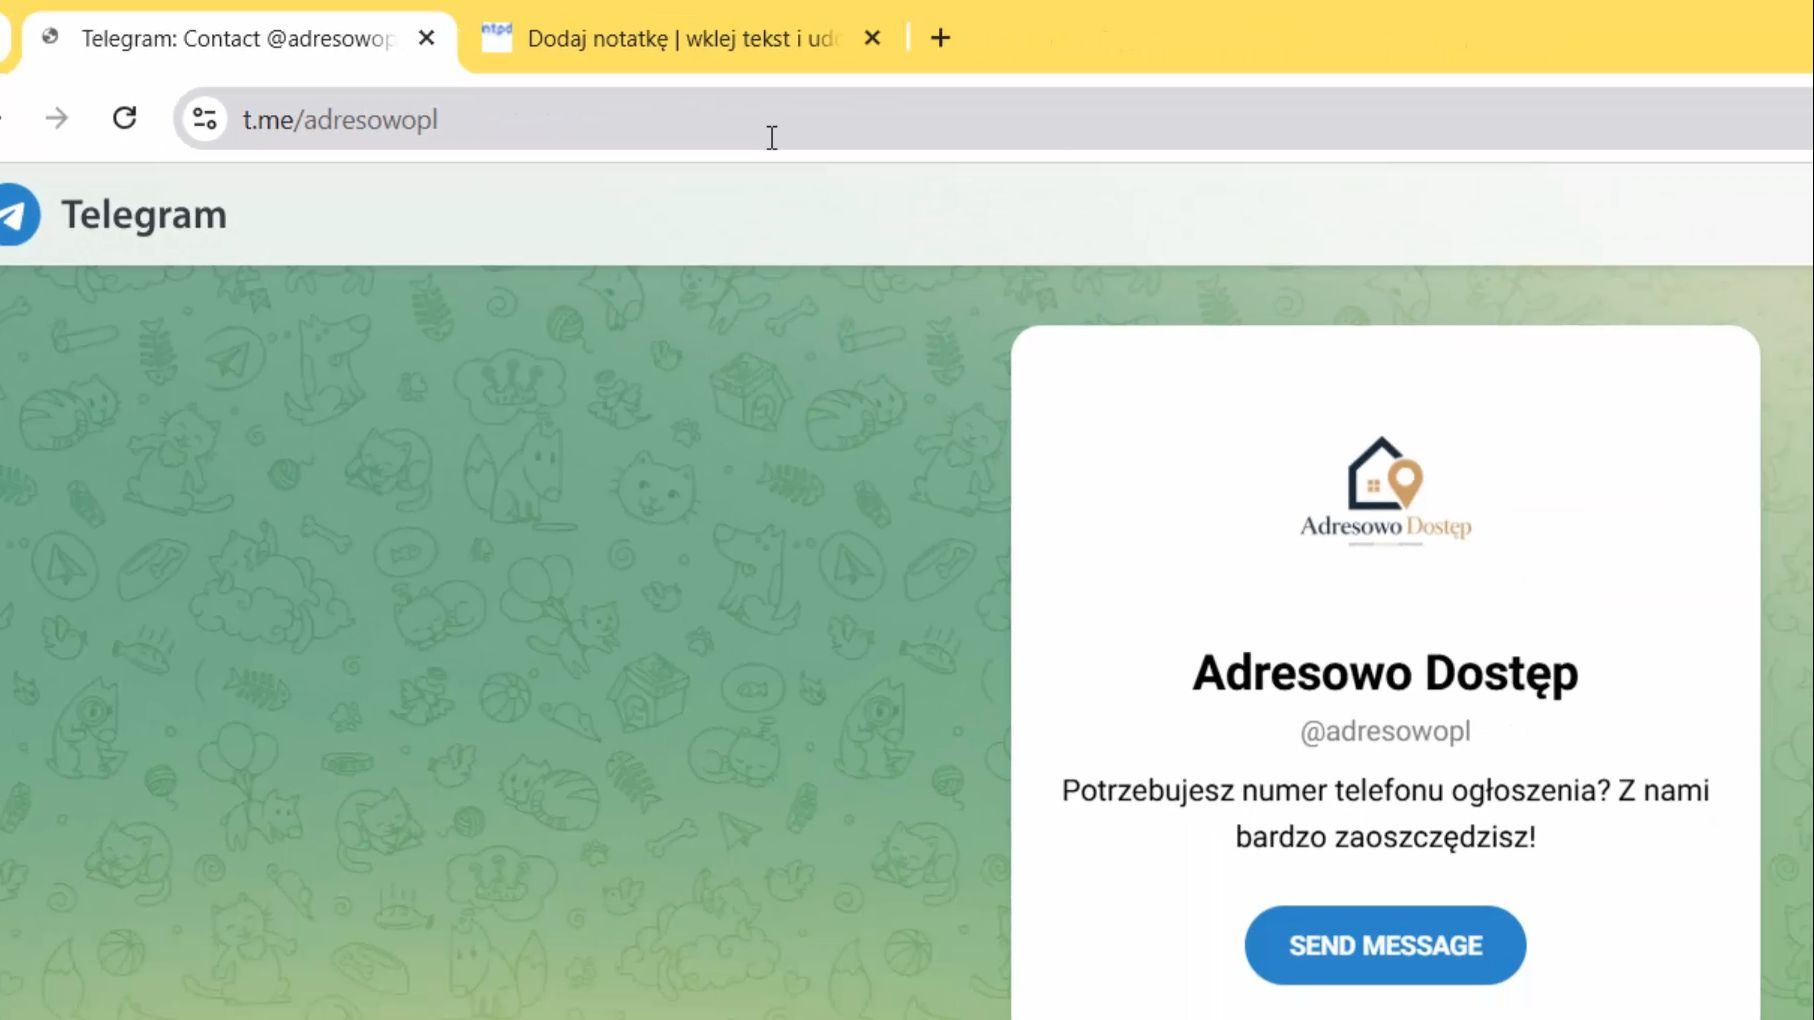Open the Adresowo Dostęp profile picture

click(x=1385, y=490)
